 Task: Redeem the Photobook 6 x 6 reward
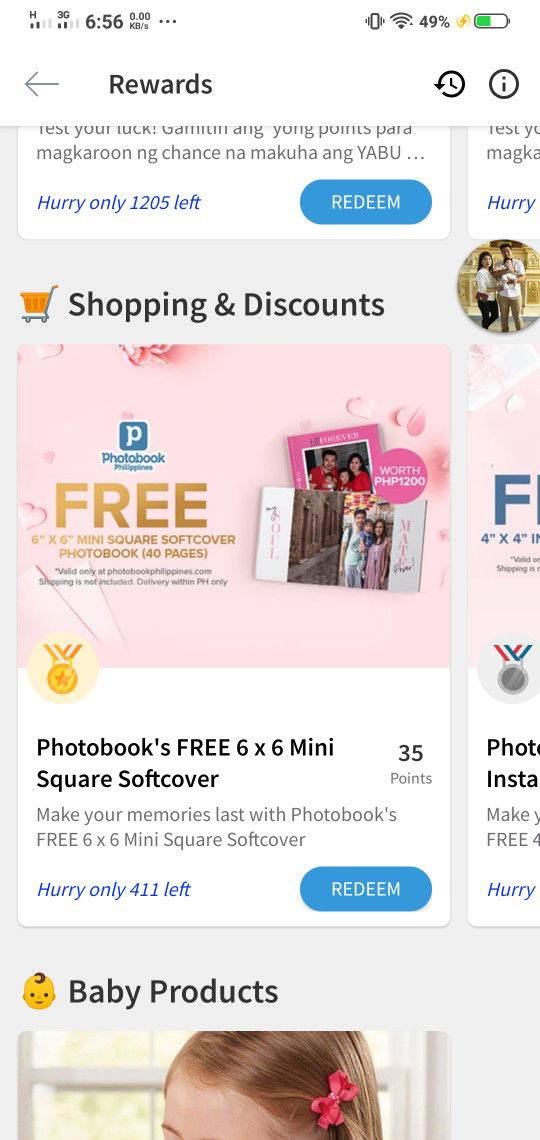(366, 888)
